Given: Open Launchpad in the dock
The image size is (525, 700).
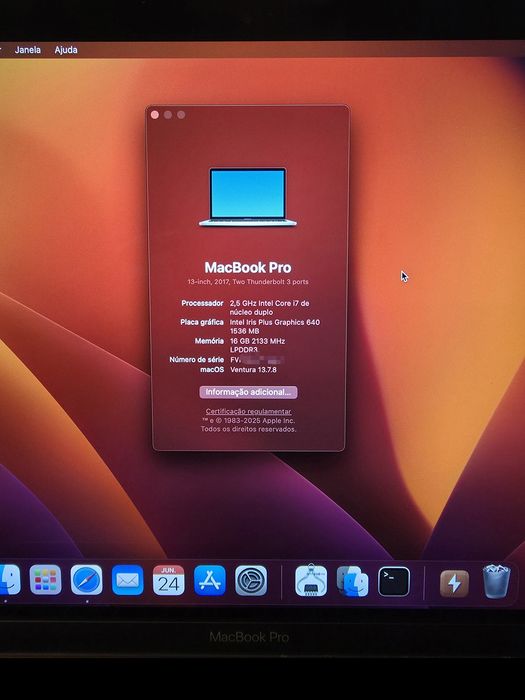Looking at the screenshot, I should pyautogui.click(x=46, y=580).
